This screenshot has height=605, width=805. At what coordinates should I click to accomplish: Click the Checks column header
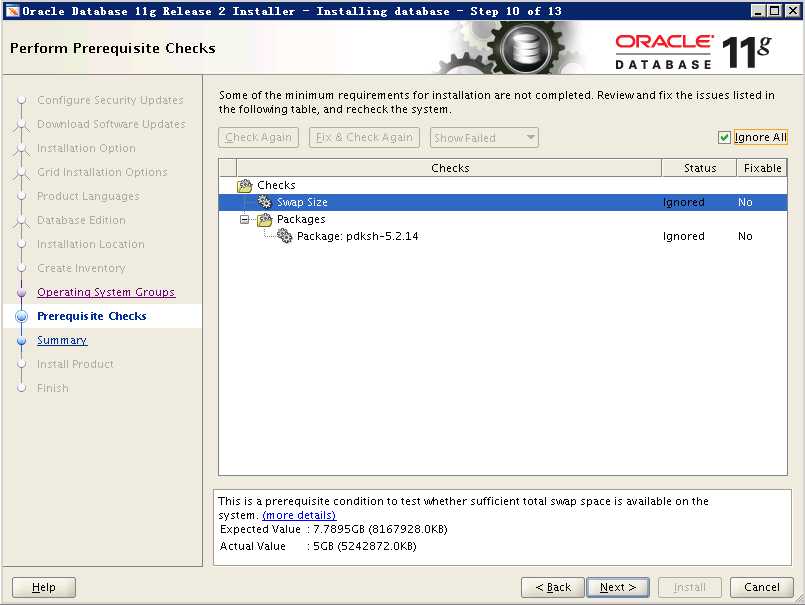tap(449, 168)
